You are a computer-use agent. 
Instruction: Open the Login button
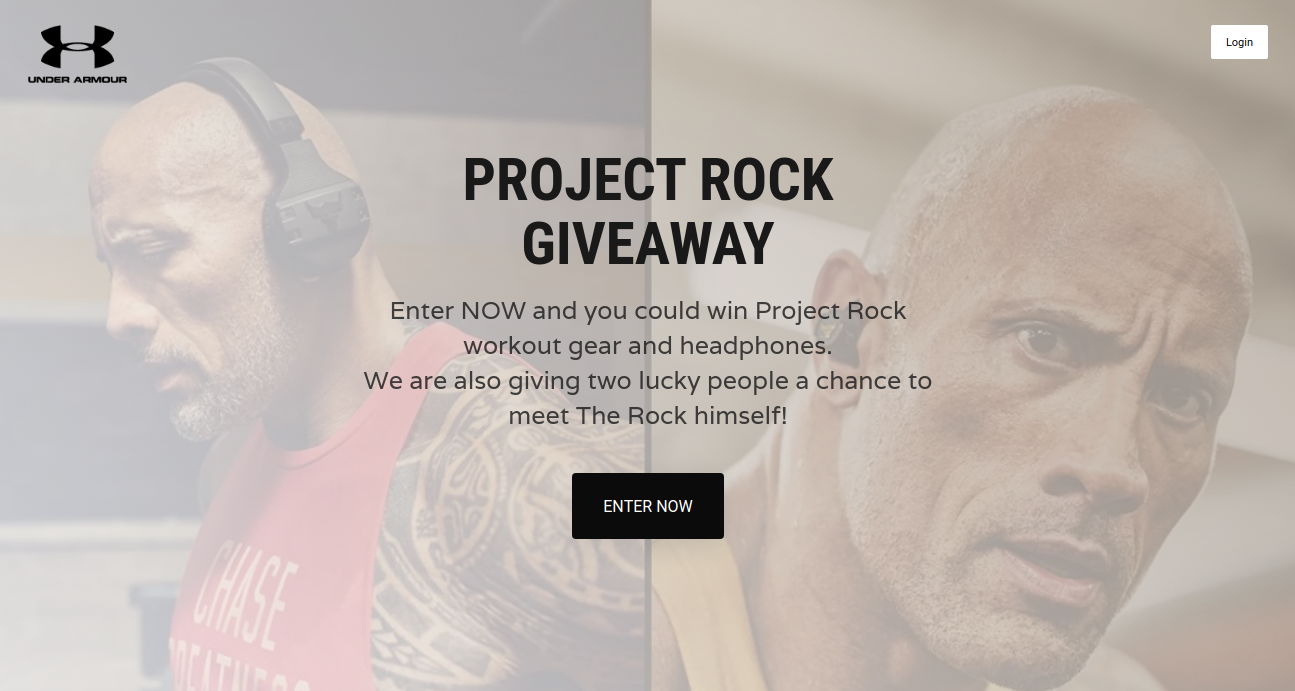click(x=1239, y=42)
